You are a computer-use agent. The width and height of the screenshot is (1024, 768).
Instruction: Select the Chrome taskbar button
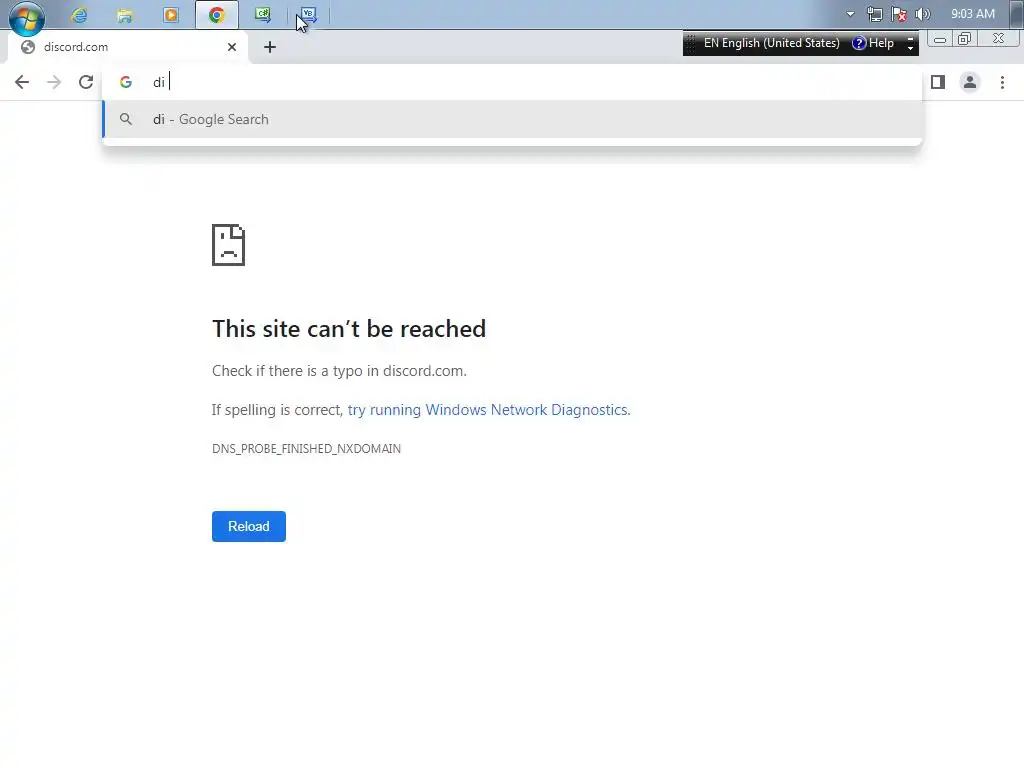217,15
